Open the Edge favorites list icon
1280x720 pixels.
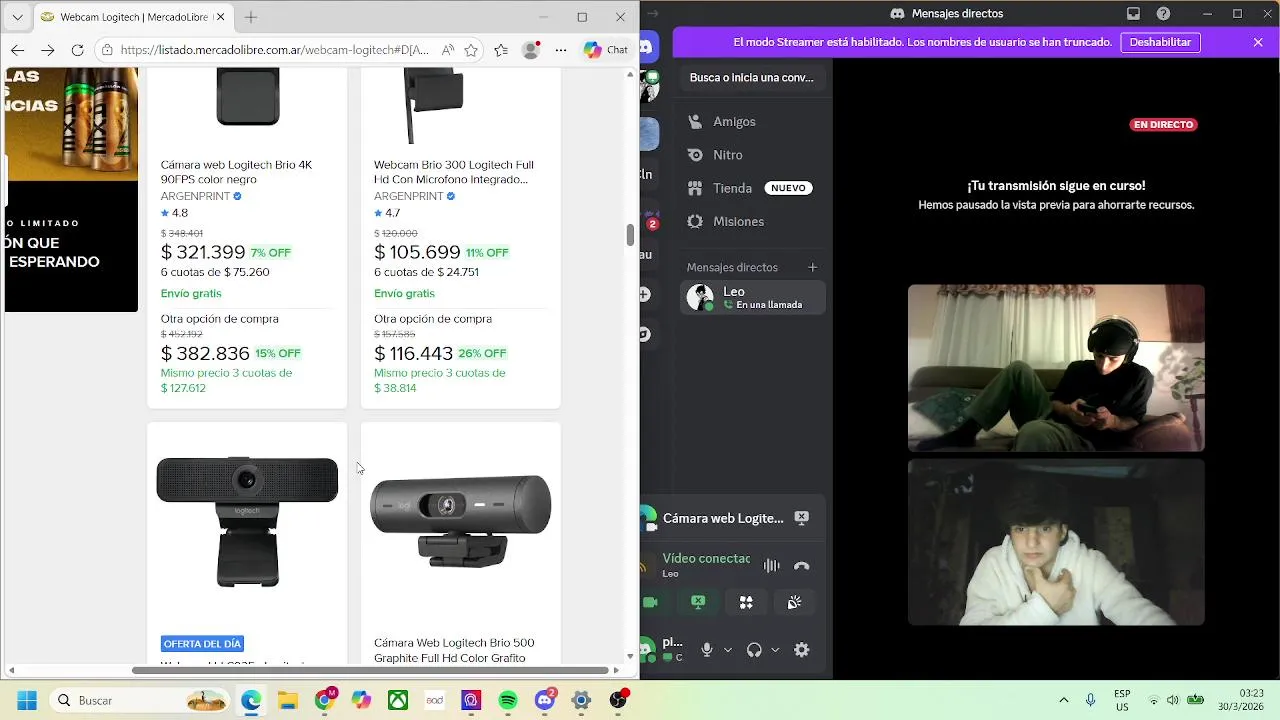click(501, 50)
